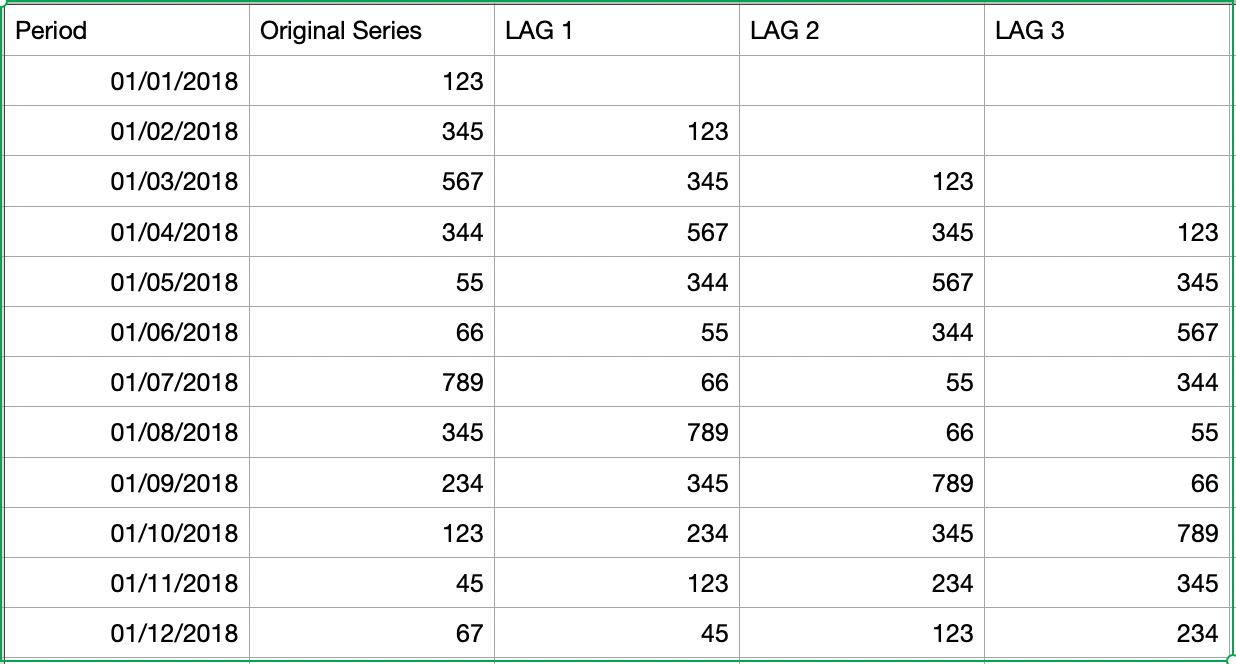Select LAG 2 value 789 in 01/09/2018 row
The width and height of the screenshot is (1236, 664).
coord(861,483)
